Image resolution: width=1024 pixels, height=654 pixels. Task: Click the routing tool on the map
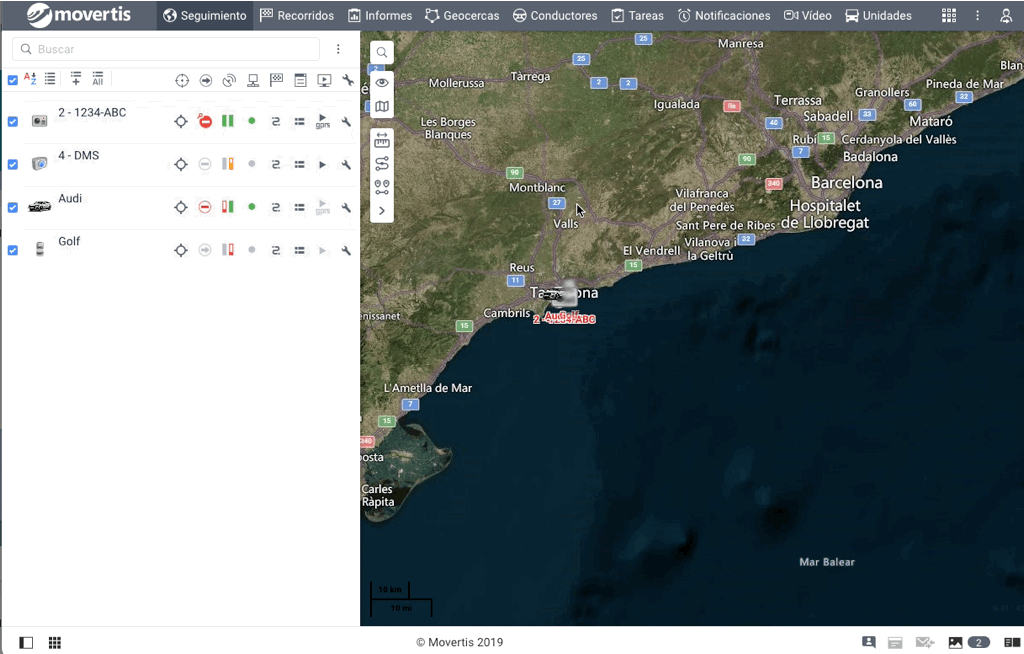pos(382,164)
